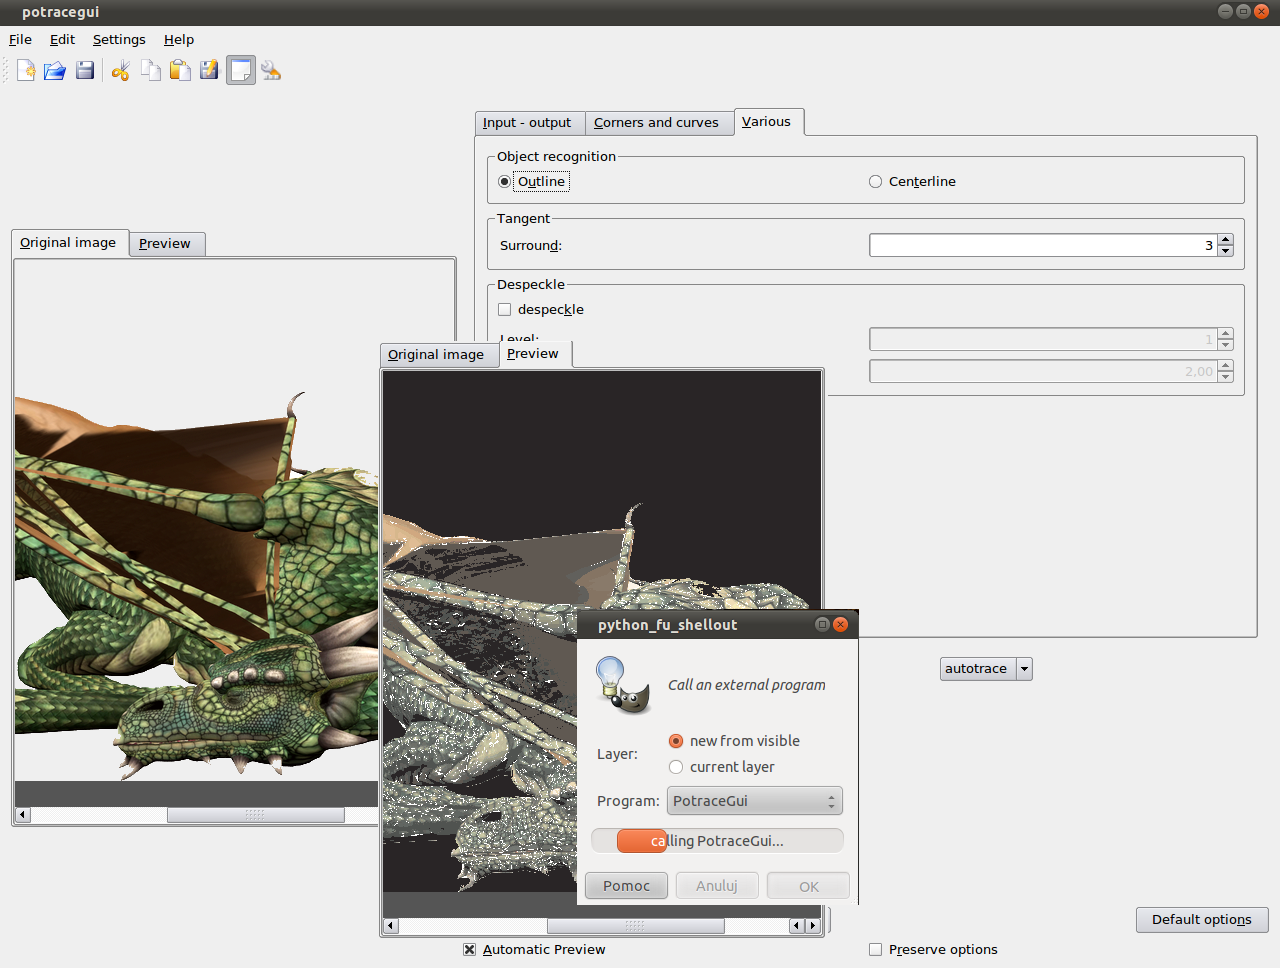Click the back panel horizontal scrollbar thumb
Image resolution: width=1280 pixels, height=968 pixels.
pyautogui.click(x=255, y=815)
